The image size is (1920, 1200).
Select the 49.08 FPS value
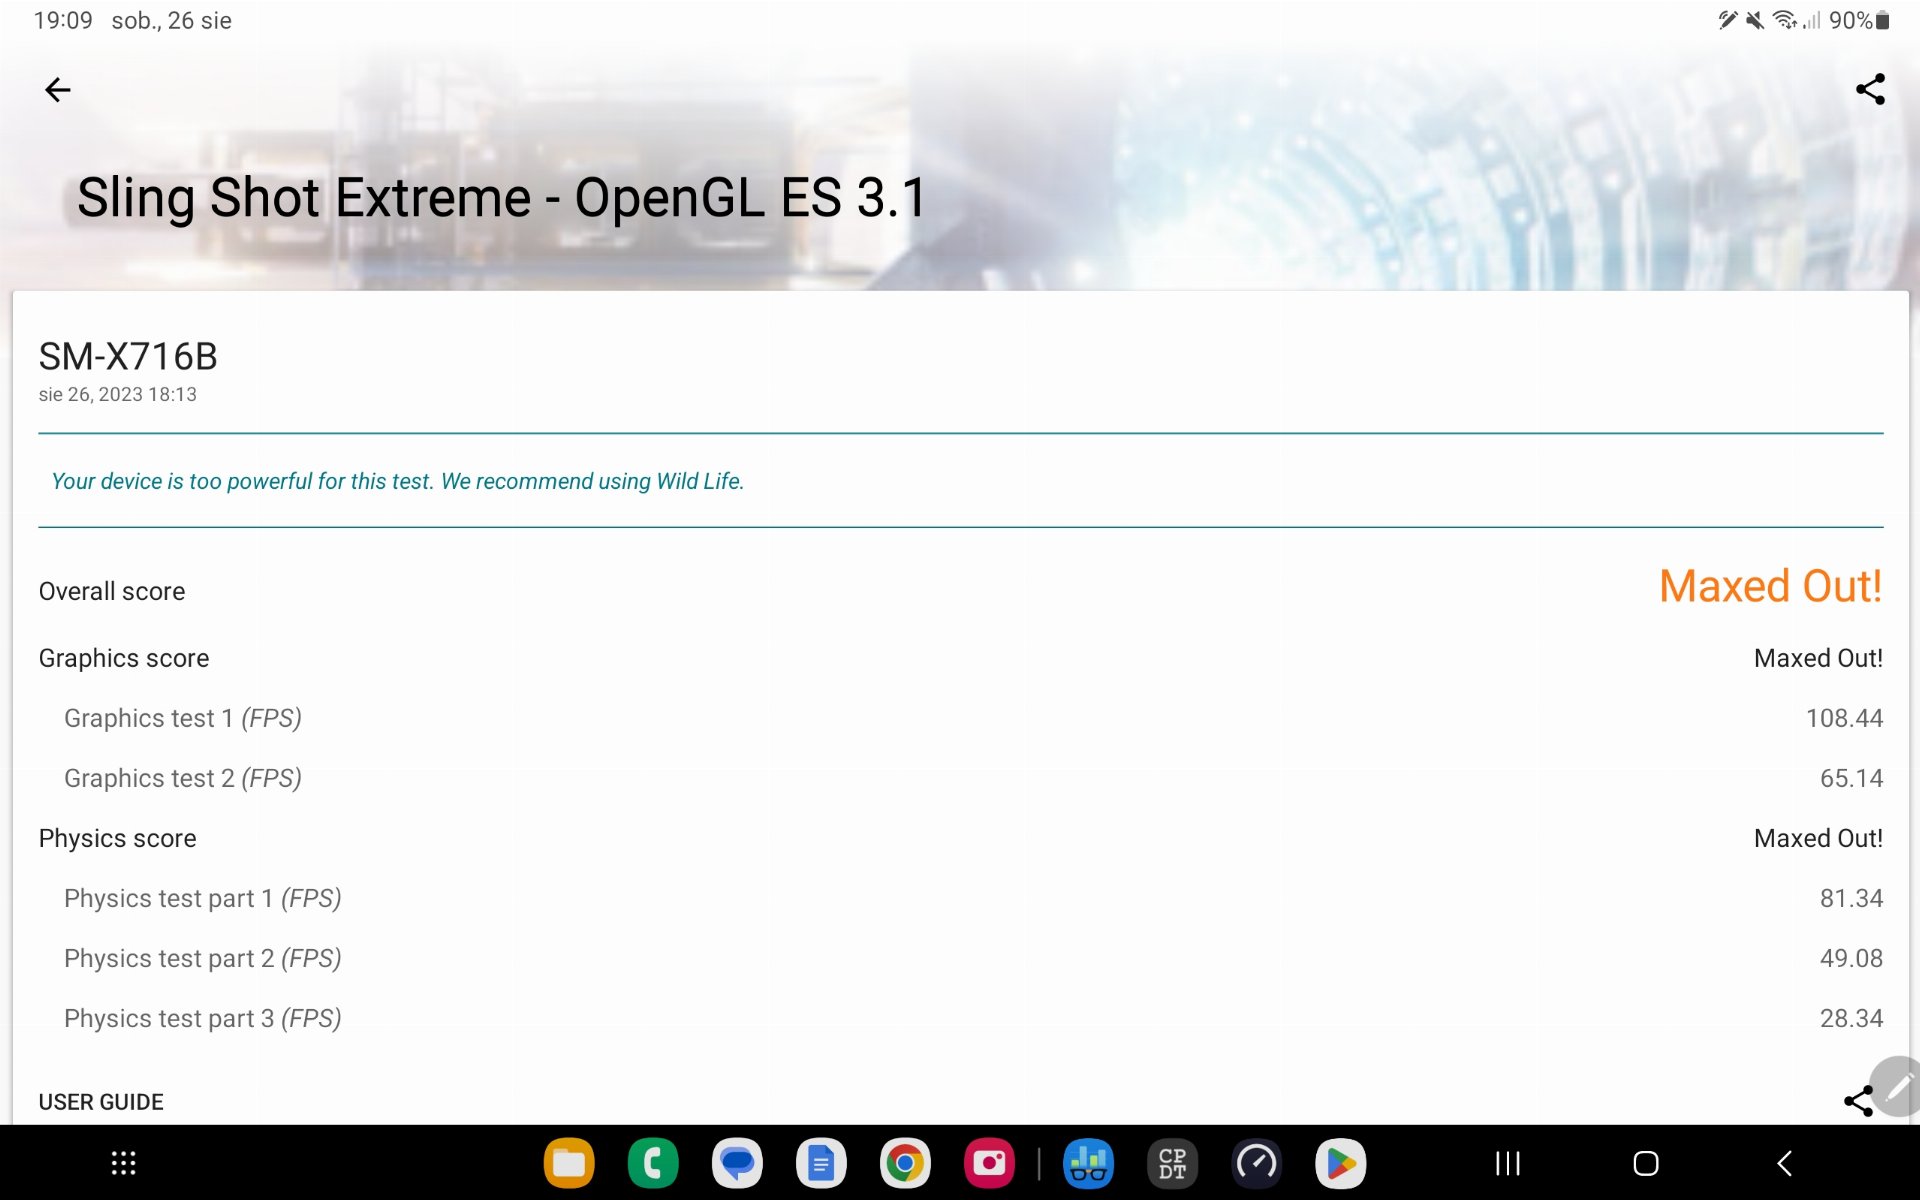(x=1851, y=958)
